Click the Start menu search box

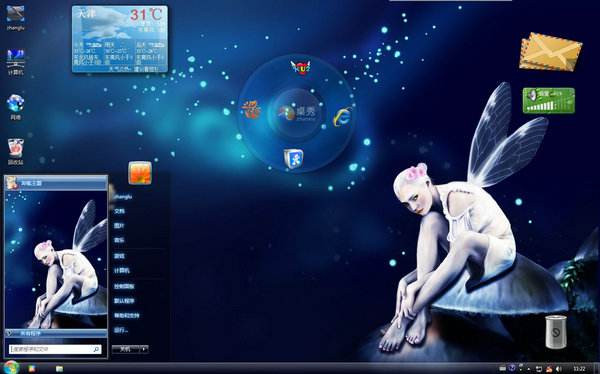pyautogui.click(x=55, y=349)
